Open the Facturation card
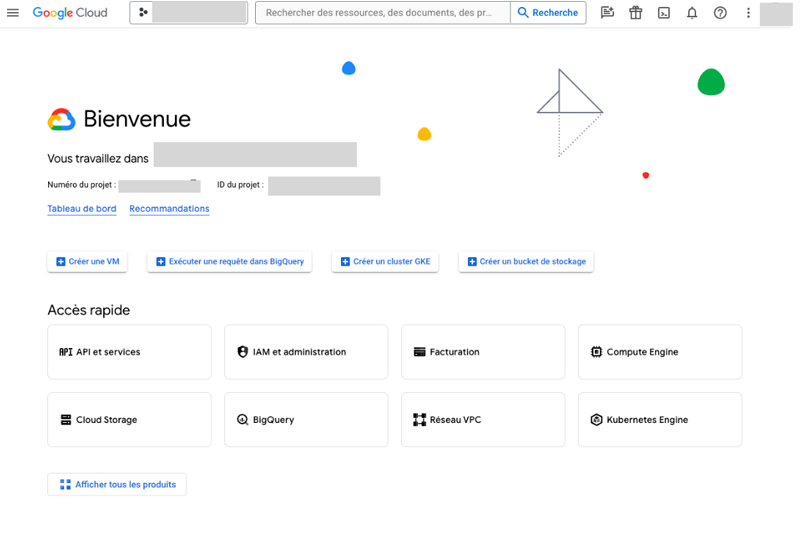 [x=483, y=352]
